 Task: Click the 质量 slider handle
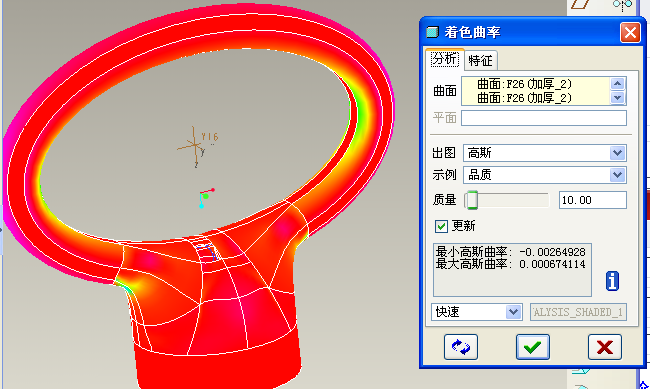pyautogui.click(x=471, y=200)
